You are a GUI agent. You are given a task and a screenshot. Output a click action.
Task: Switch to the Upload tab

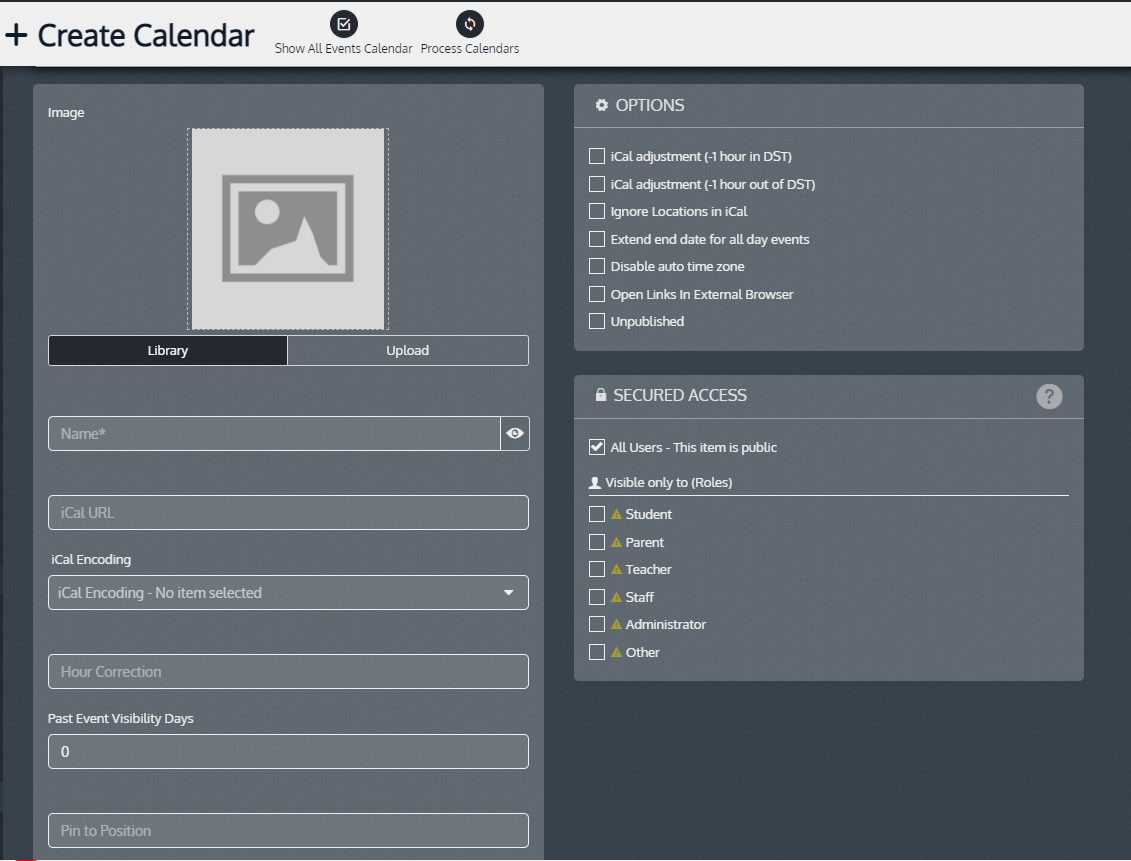pos(407,350)
